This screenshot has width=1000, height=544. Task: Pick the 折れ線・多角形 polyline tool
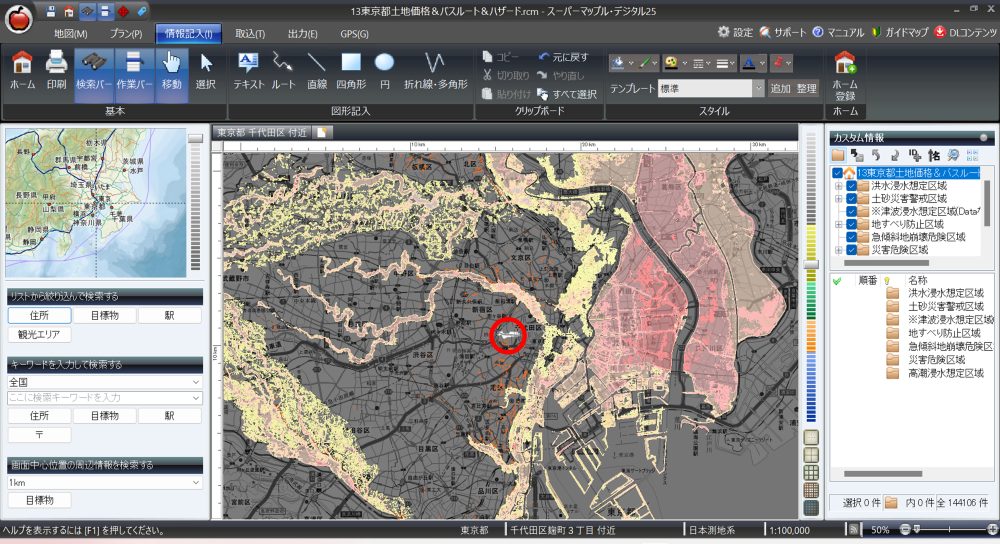(x=435, y=71)
